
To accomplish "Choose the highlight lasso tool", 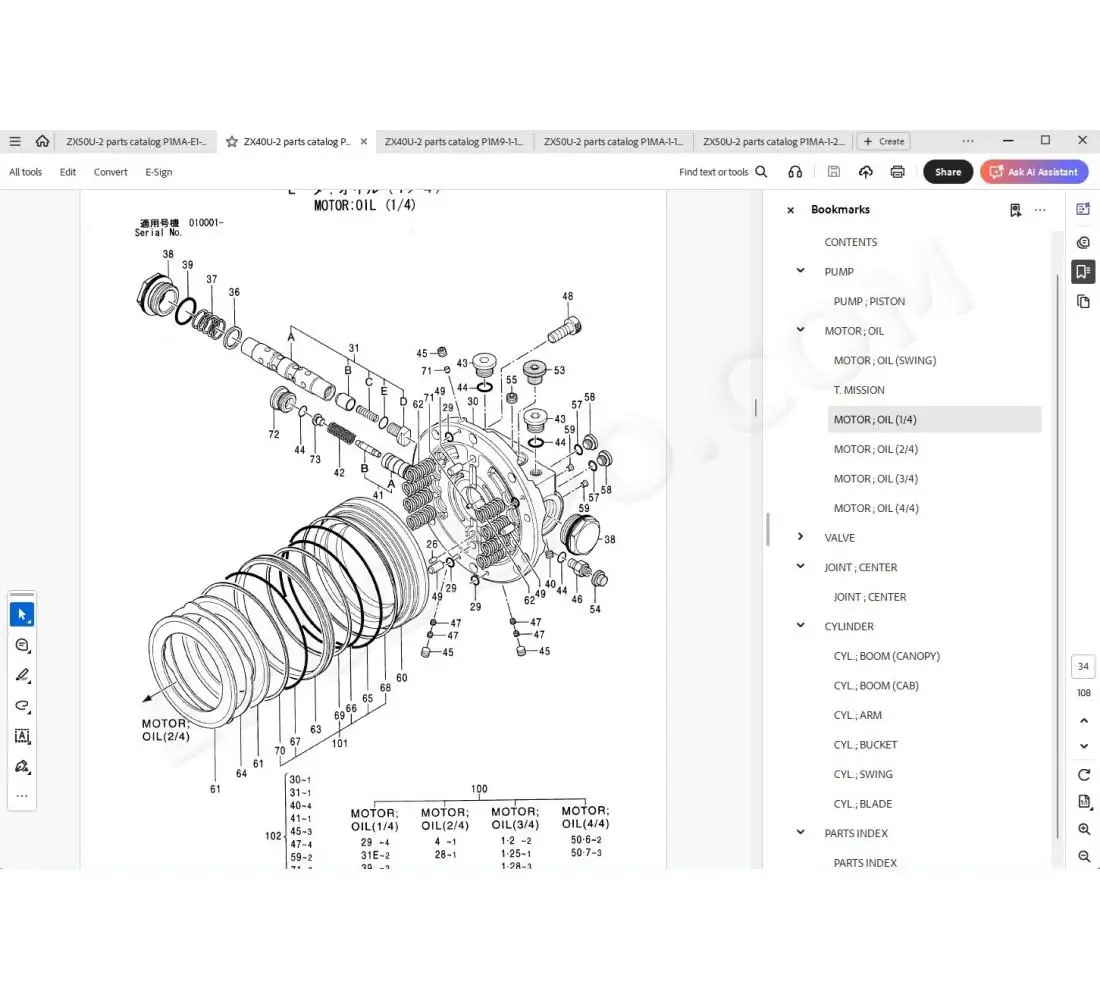I will pyautogui.click(x=22, y=706).
